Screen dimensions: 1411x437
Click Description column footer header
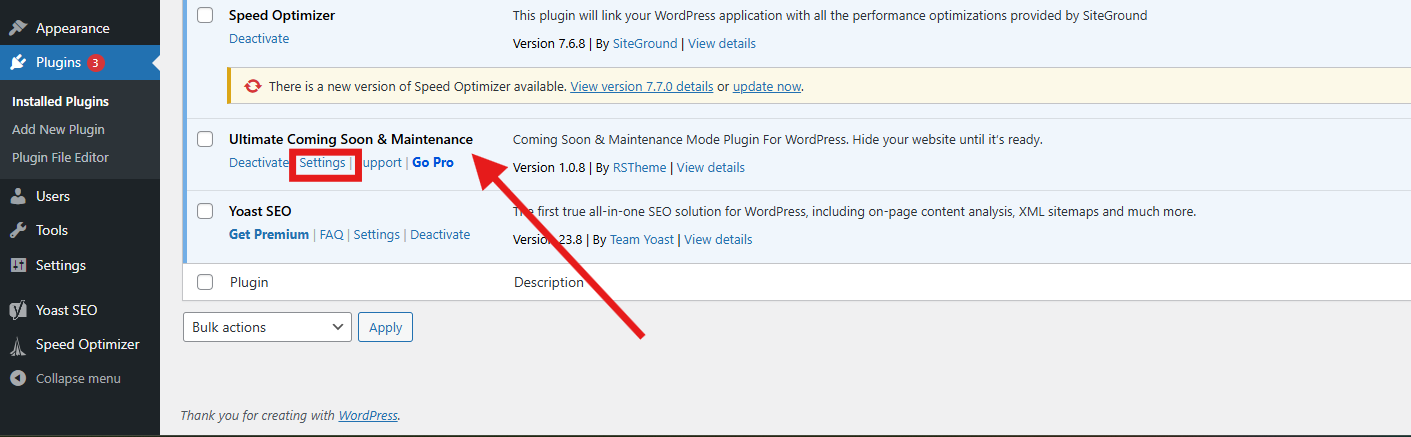tap(549, 282)
